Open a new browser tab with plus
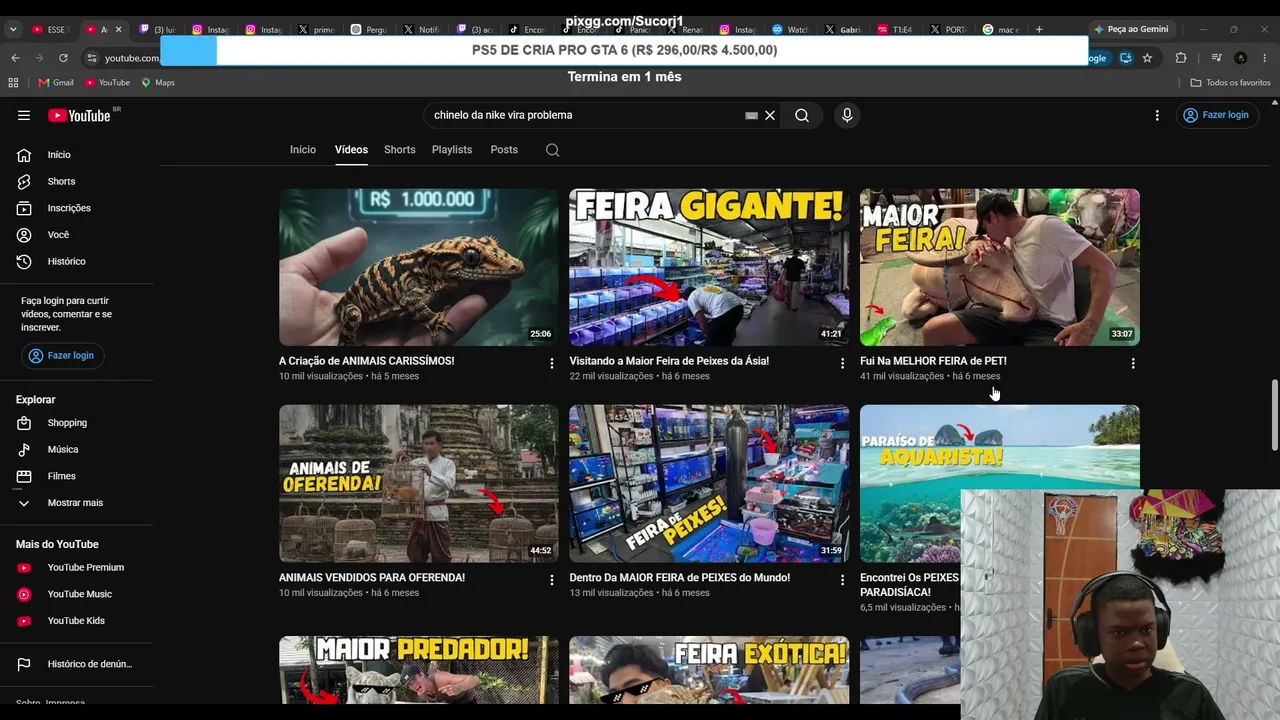The image size is (1280, 720). pyautogui.click(x=1039, y=29)
